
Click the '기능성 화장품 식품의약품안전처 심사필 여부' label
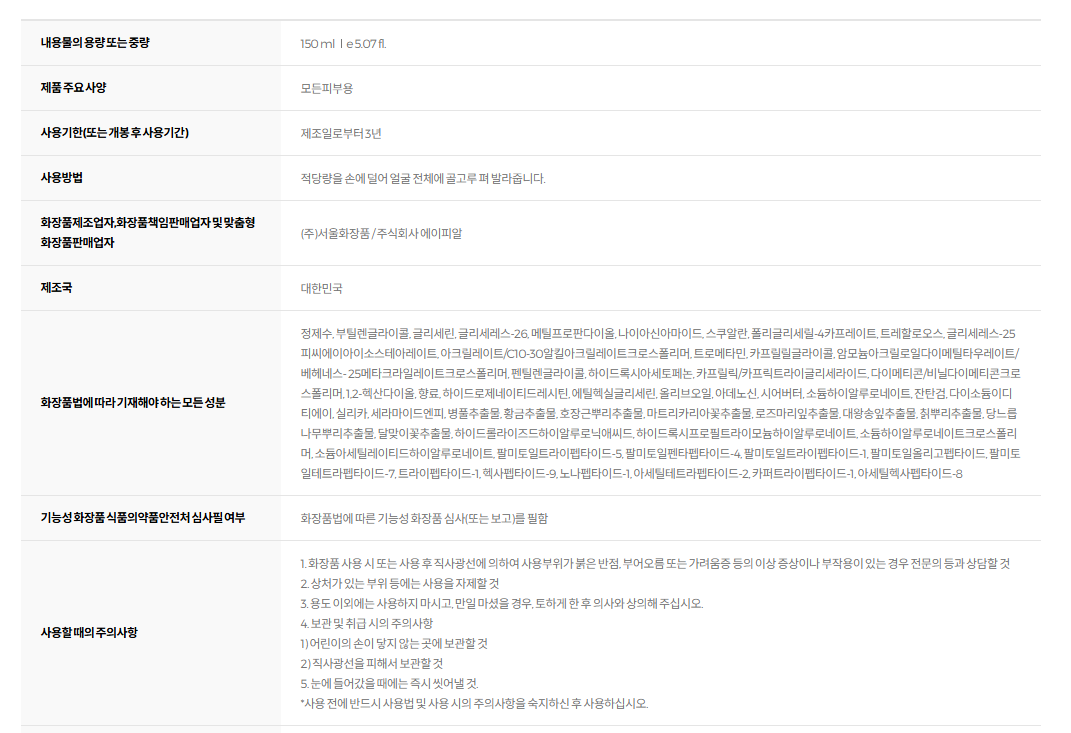(143, 518)
